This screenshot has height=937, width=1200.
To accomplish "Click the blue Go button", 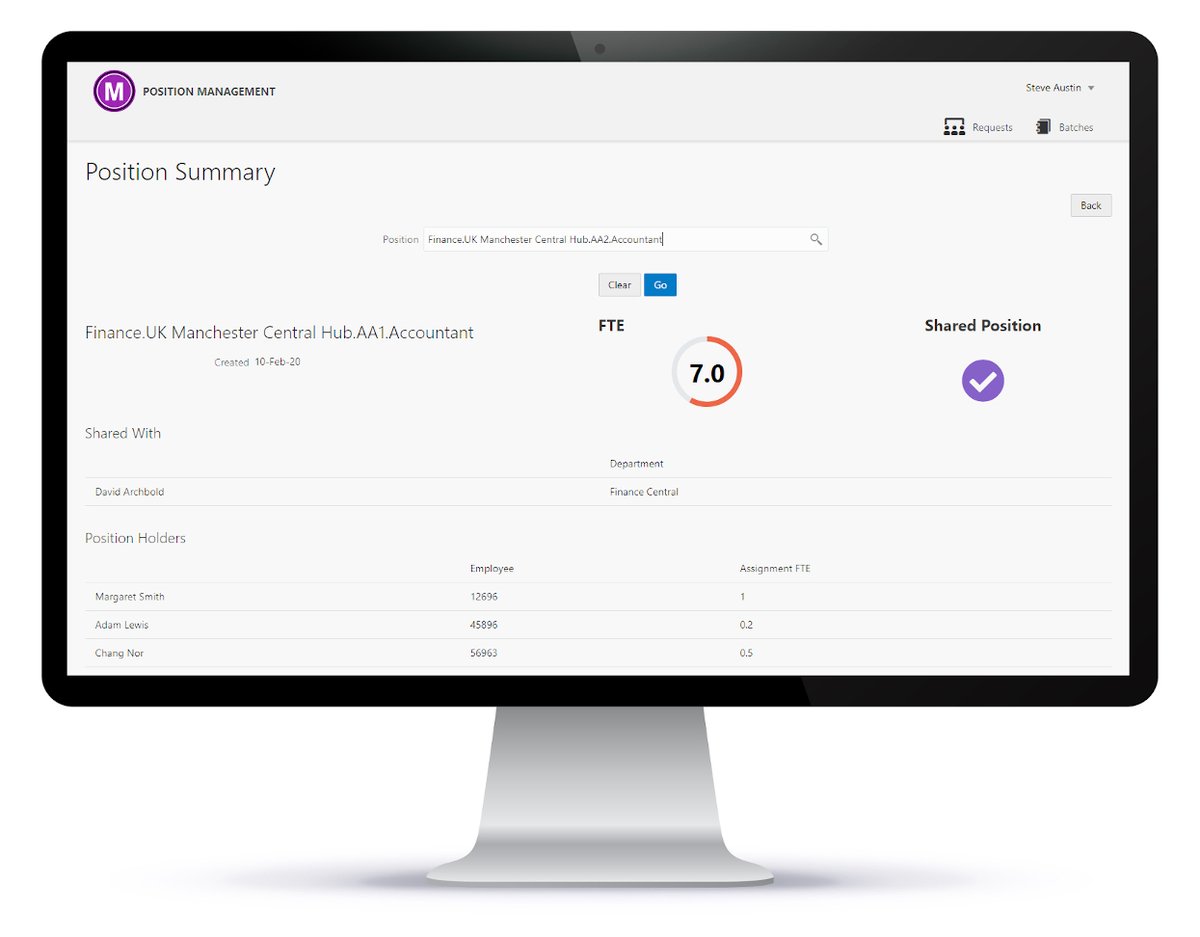I will coord(660,285).
